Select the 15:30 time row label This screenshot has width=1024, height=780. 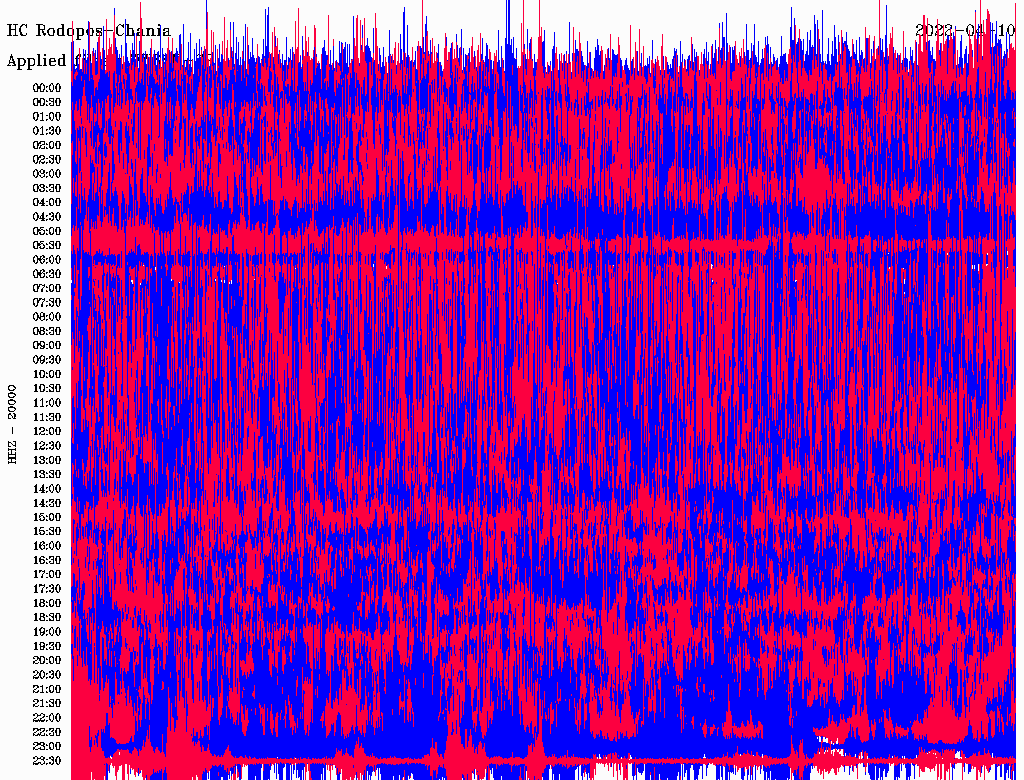(47, 532)
